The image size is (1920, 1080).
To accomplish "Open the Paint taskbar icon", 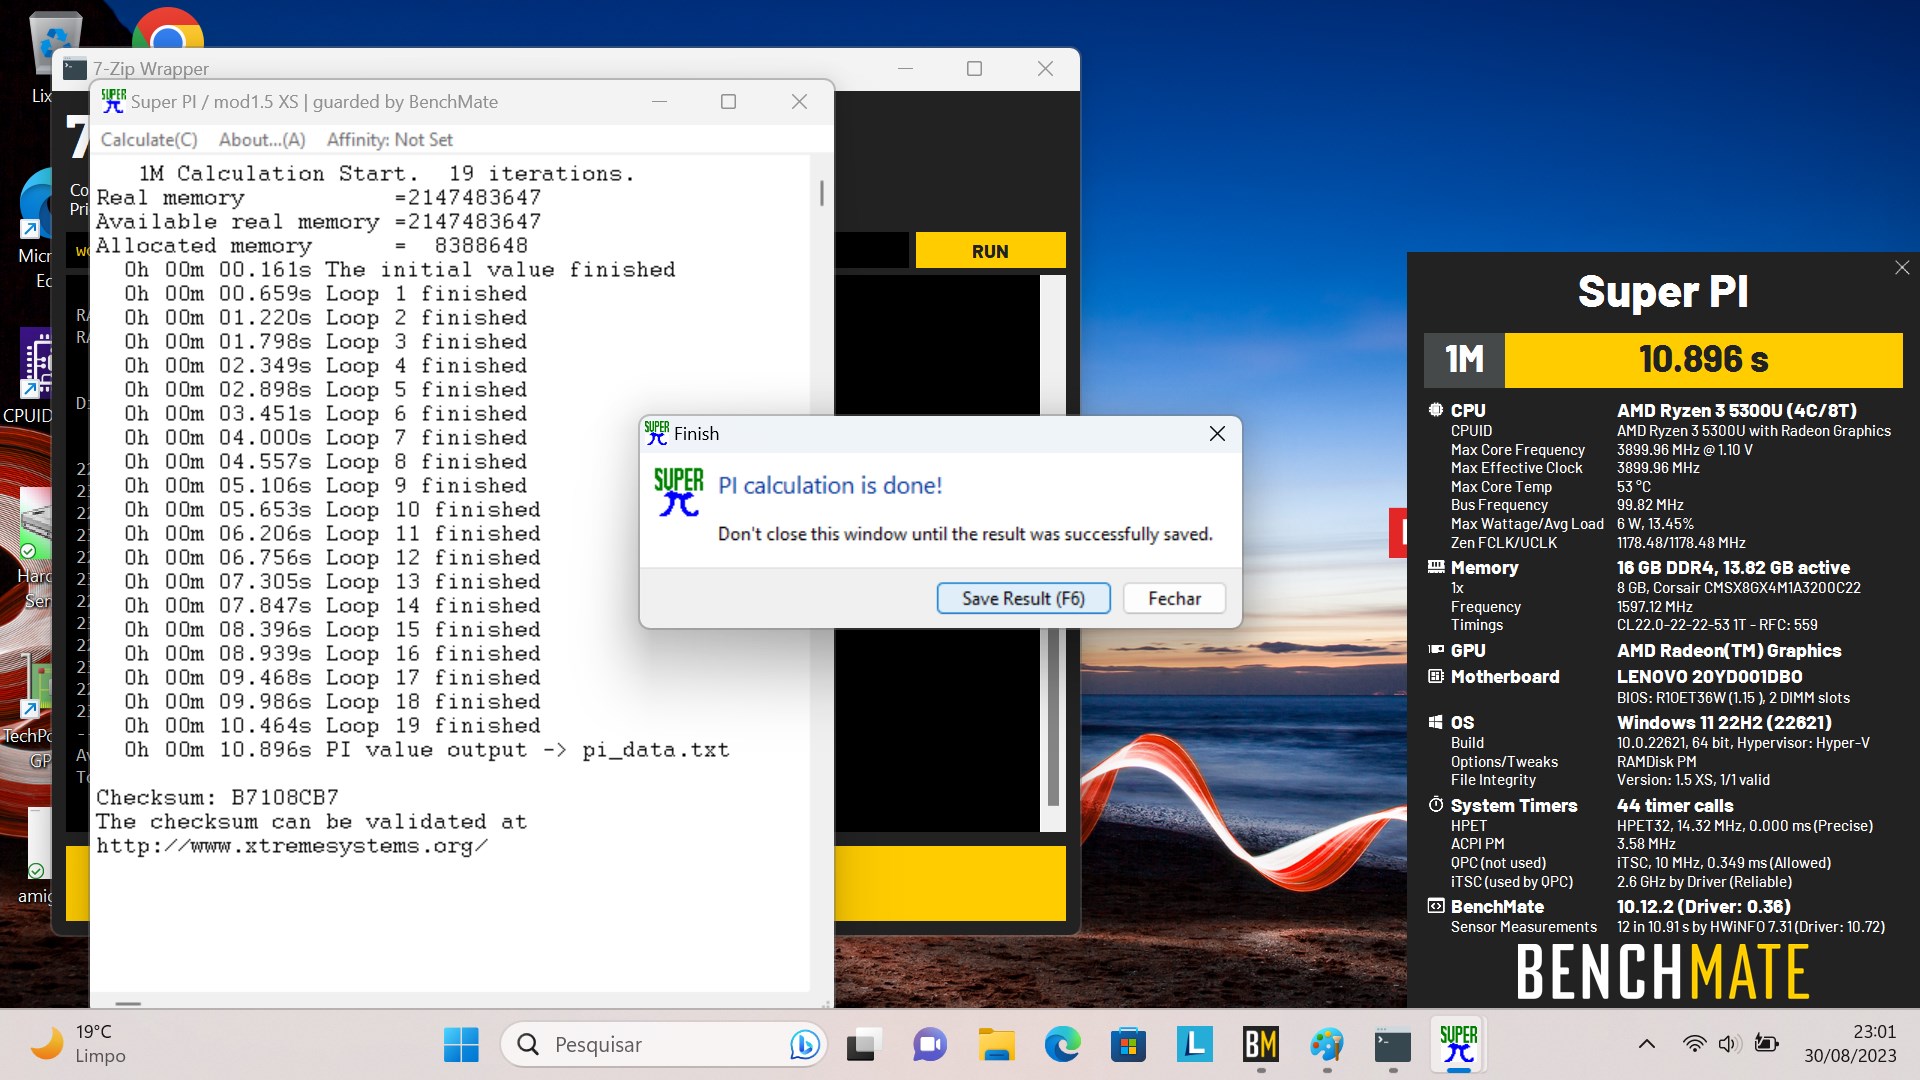I will (x=1327, y=1045).
